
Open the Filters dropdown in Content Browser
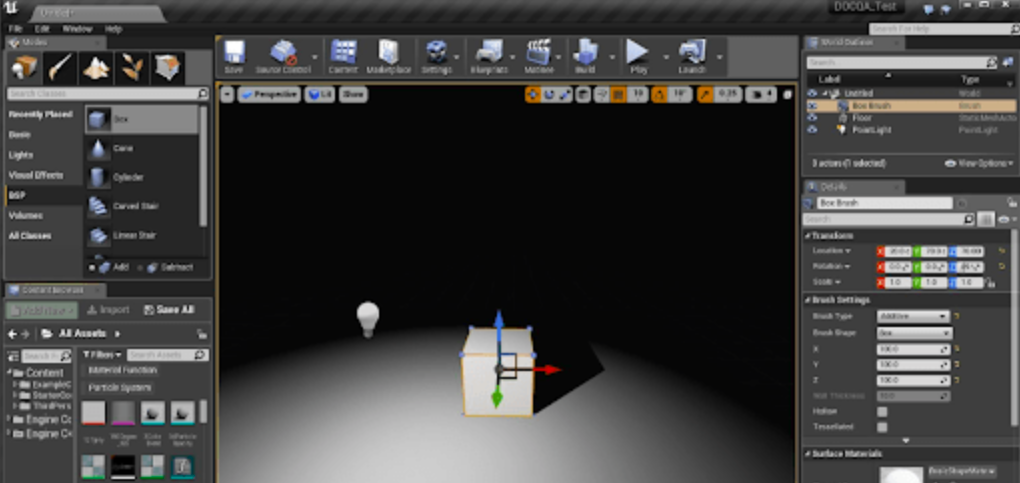point(103,355)
